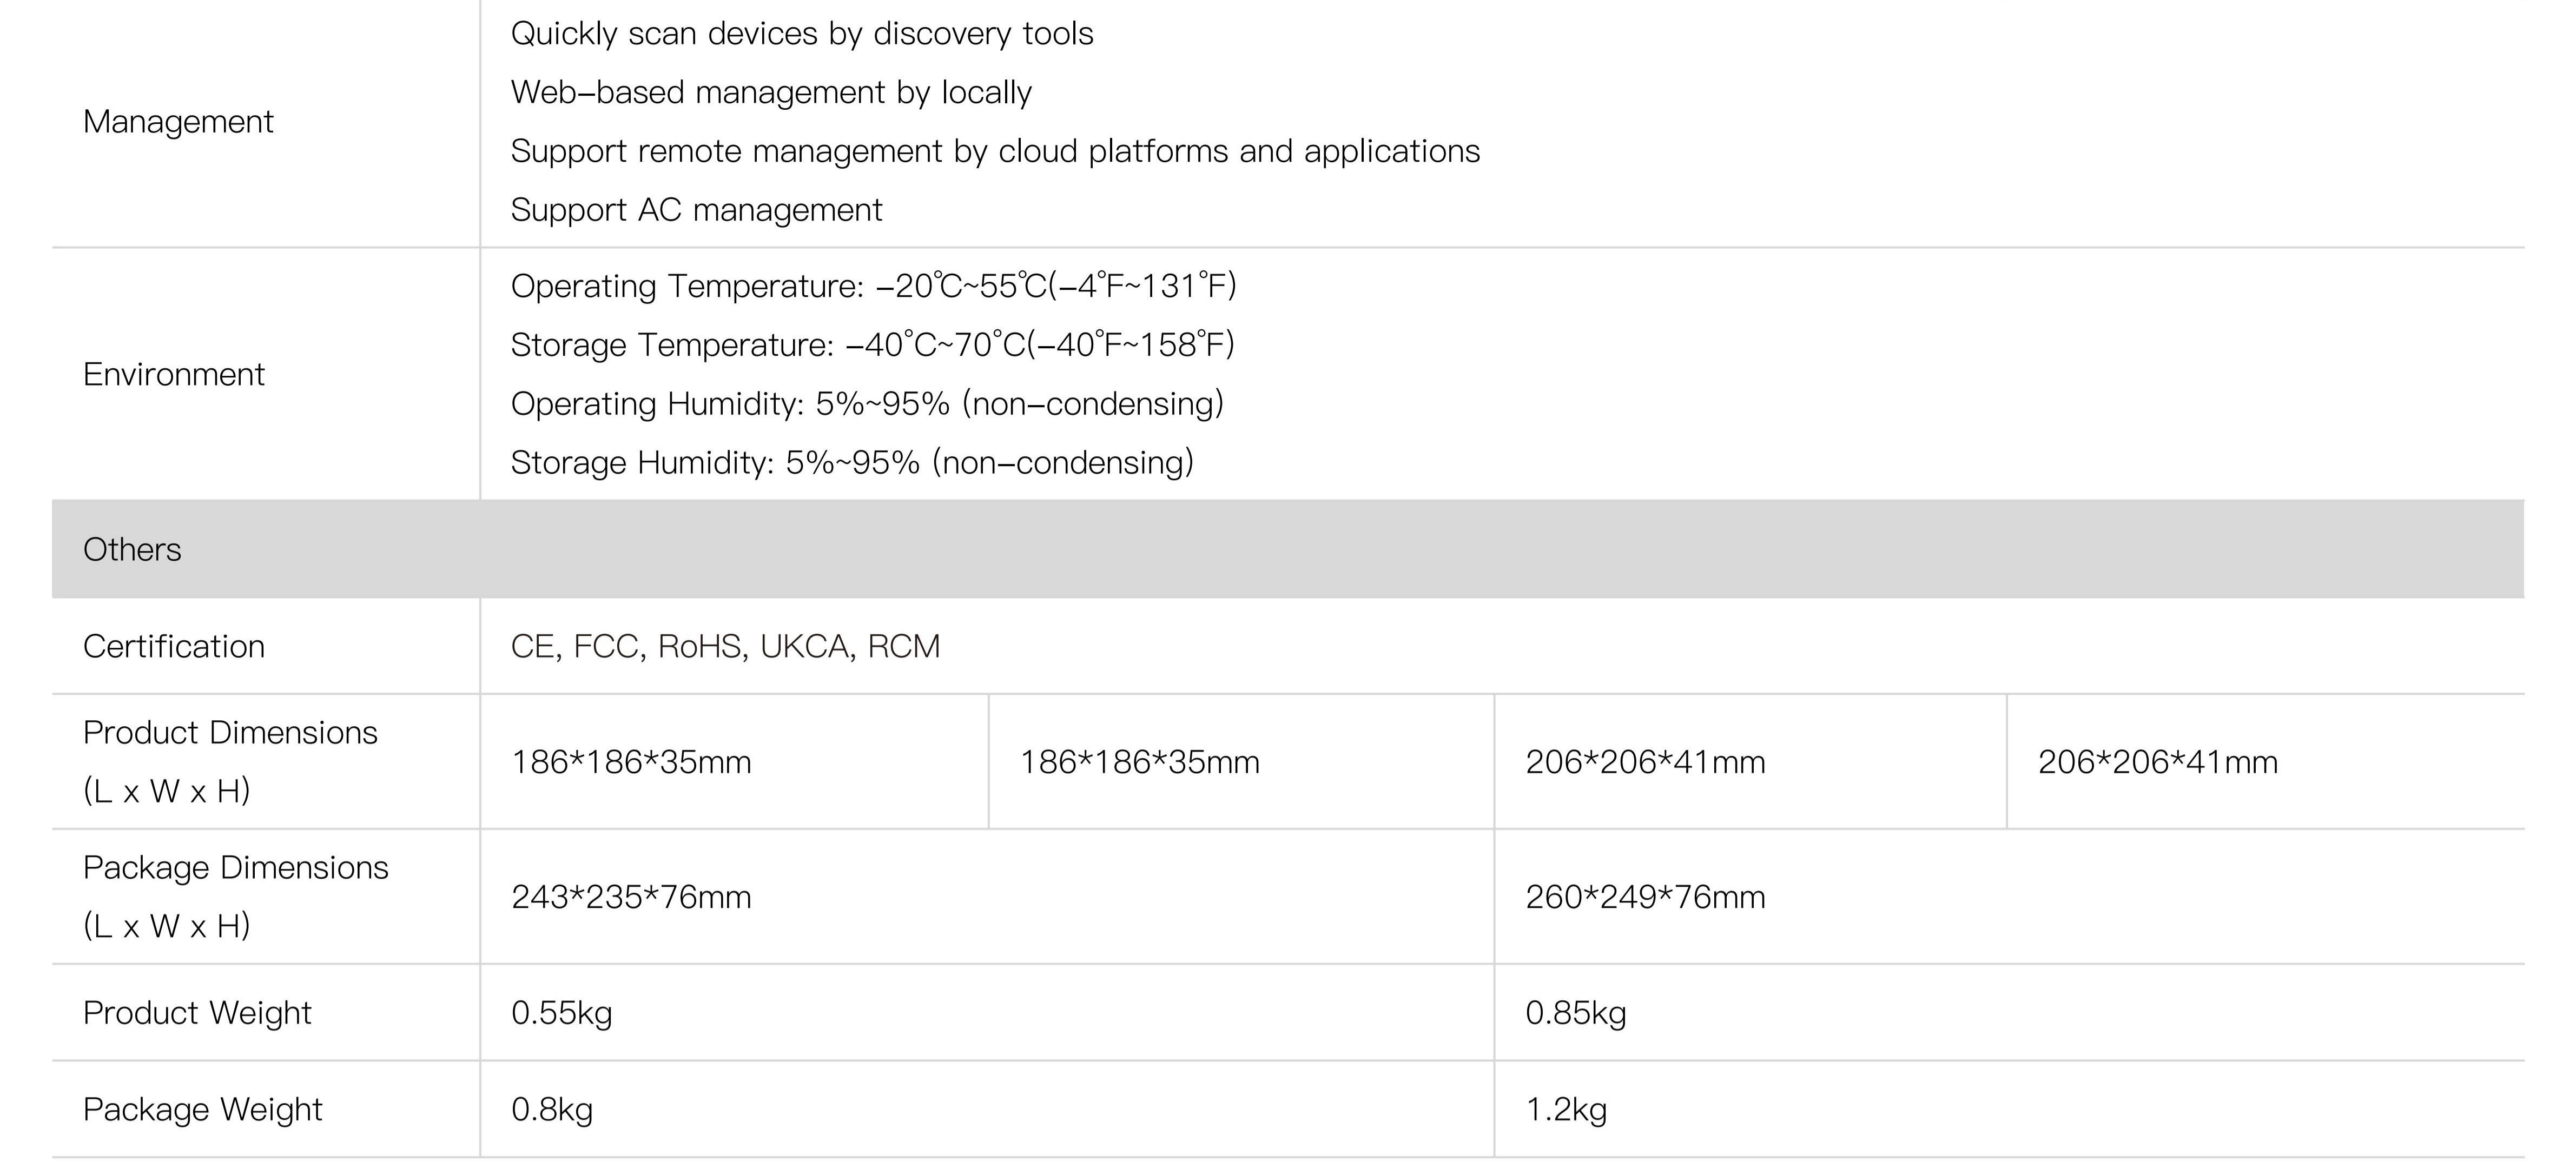This screenshot has height=1162, width=2576.
Task: Click 'Support AC management' text
Action: (696, 210)
